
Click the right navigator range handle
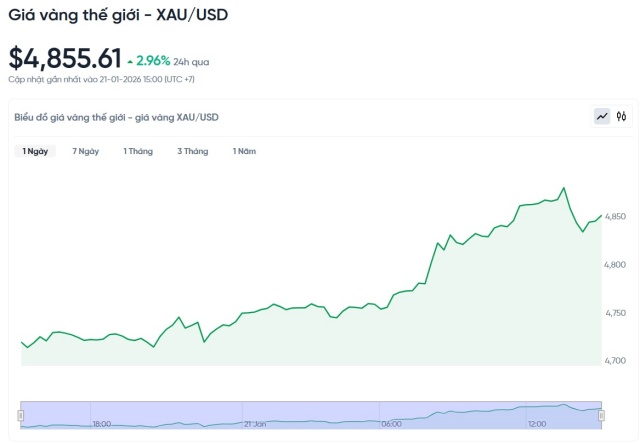point(601,414)
